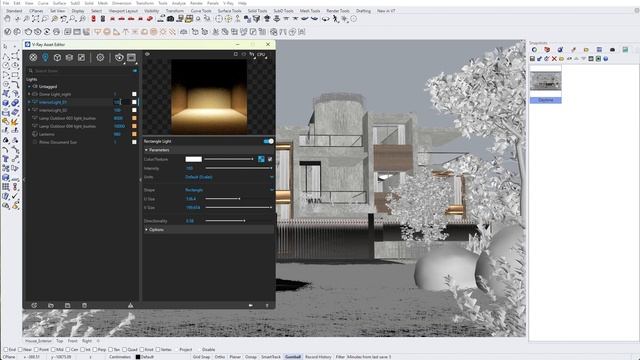Image resolution: width=640 pixels, height=360 pixels.
Task: Click the import asset icon at bottom left
Action: click(34, 305)
